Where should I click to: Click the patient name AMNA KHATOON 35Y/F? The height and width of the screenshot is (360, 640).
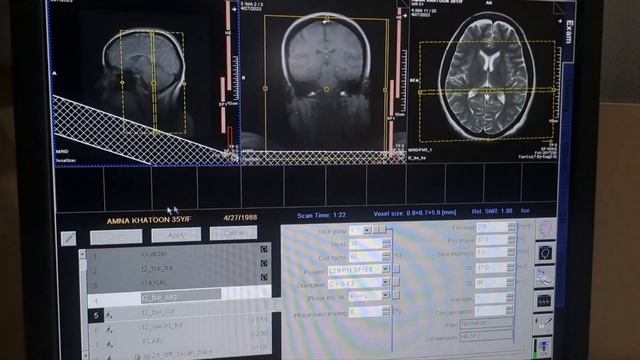(149, 221)
